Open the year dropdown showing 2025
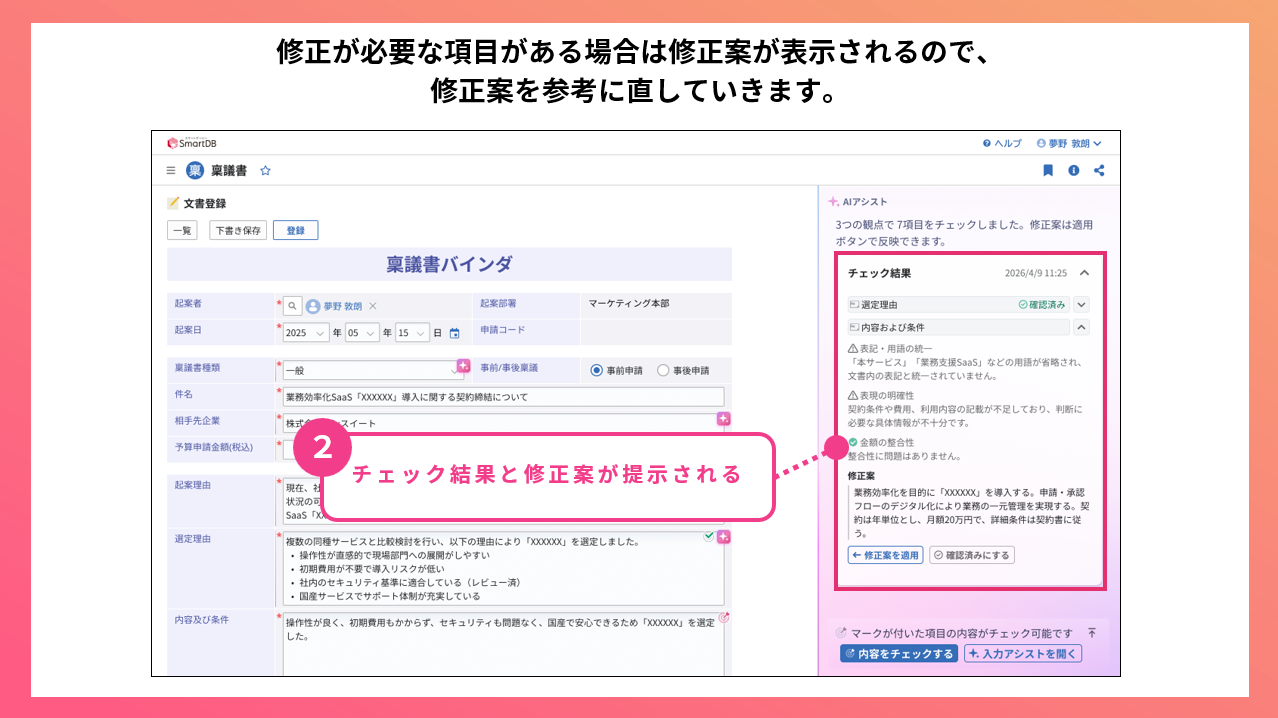The width and height of the screenshot is (1278, 718). (306, 333)
